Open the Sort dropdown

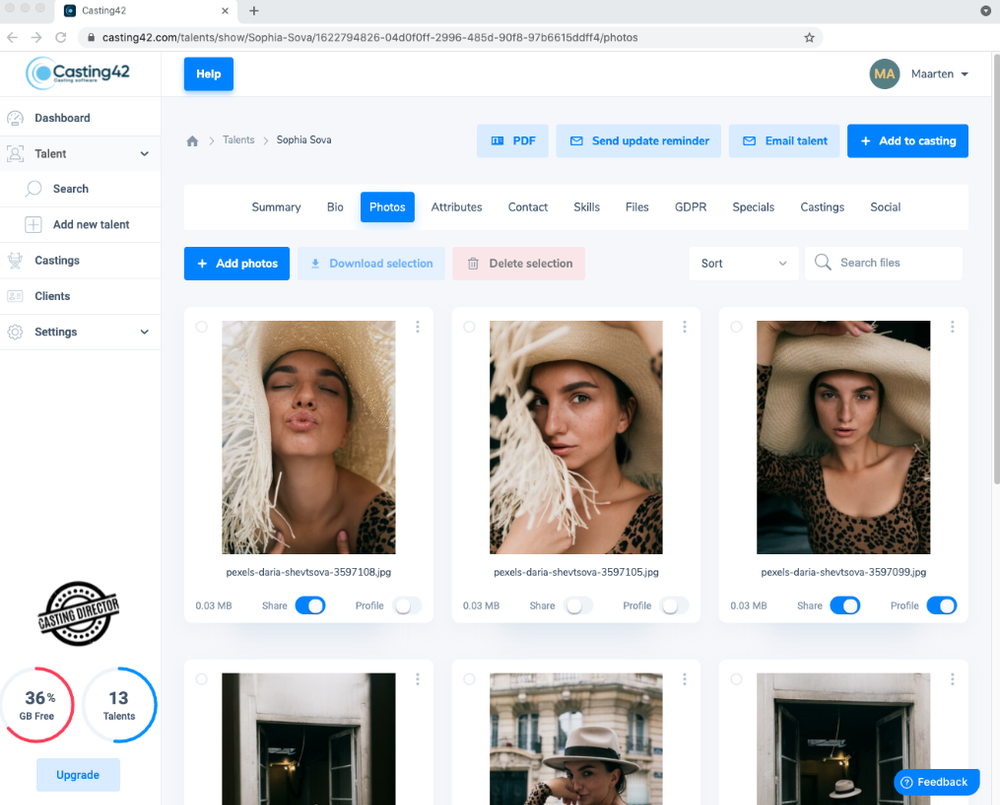click(744, 263)
